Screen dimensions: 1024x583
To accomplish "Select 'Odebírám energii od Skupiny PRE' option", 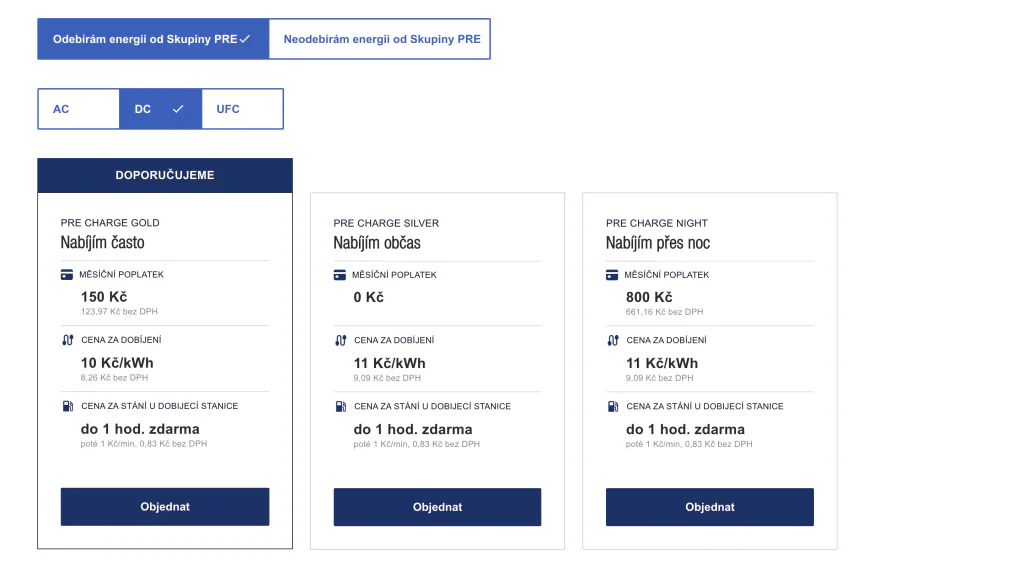I will pos(153,39).
